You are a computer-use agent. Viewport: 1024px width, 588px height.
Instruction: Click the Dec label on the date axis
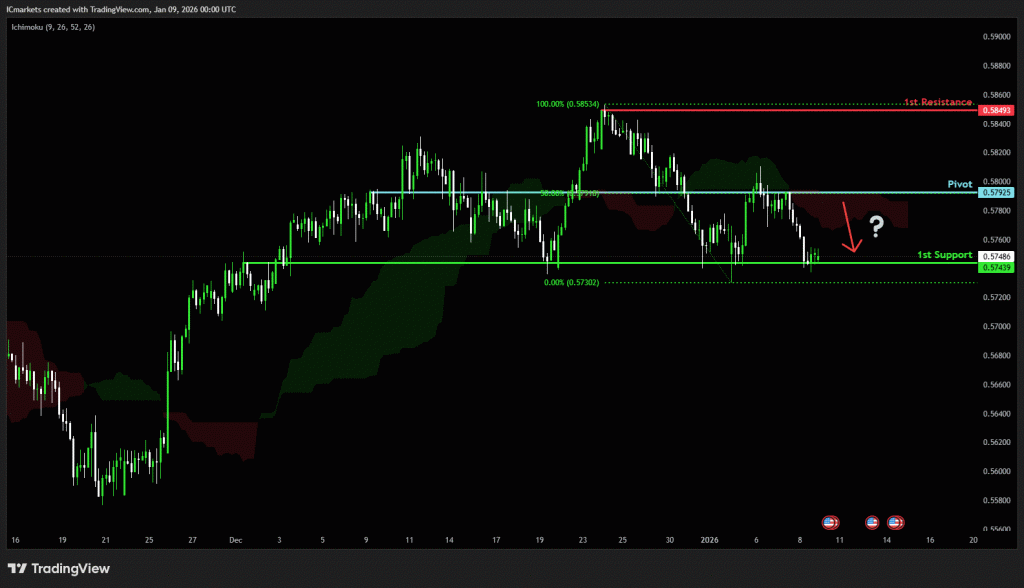pos(236,540)
